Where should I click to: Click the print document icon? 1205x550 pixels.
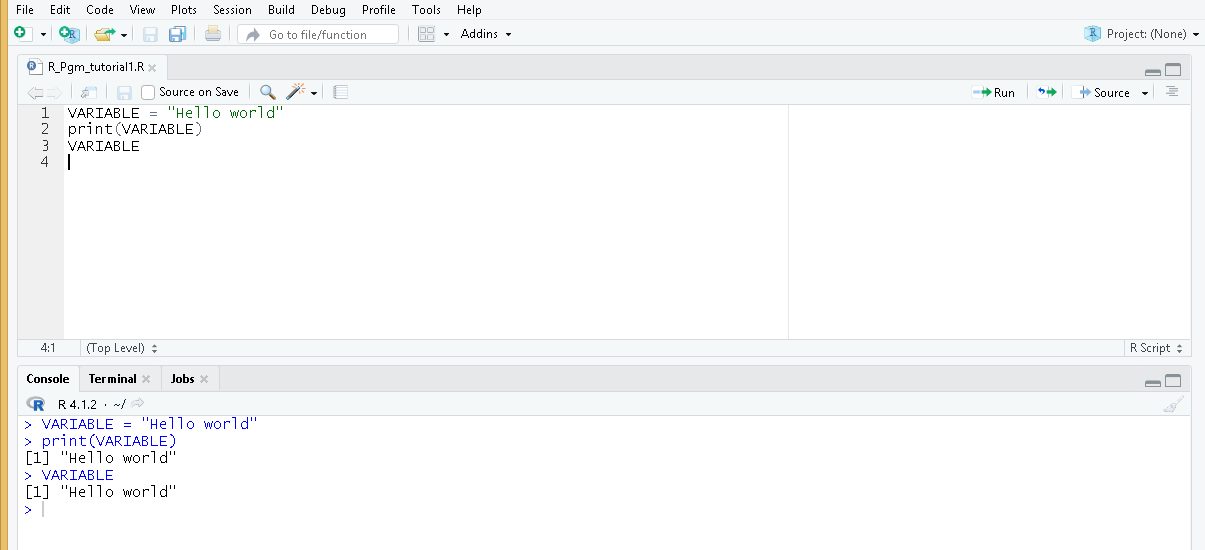pos(212,34)
